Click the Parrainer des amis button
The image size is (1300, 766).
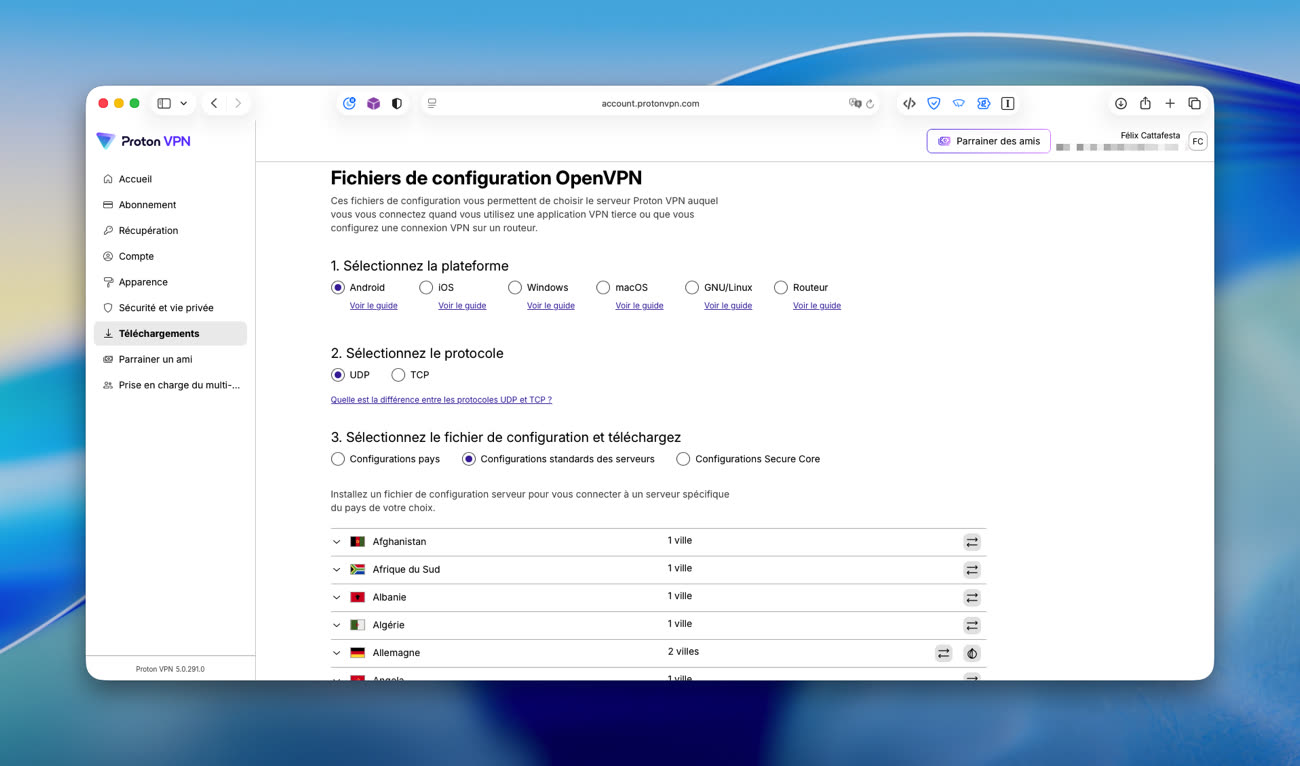(x=988, y=141)
